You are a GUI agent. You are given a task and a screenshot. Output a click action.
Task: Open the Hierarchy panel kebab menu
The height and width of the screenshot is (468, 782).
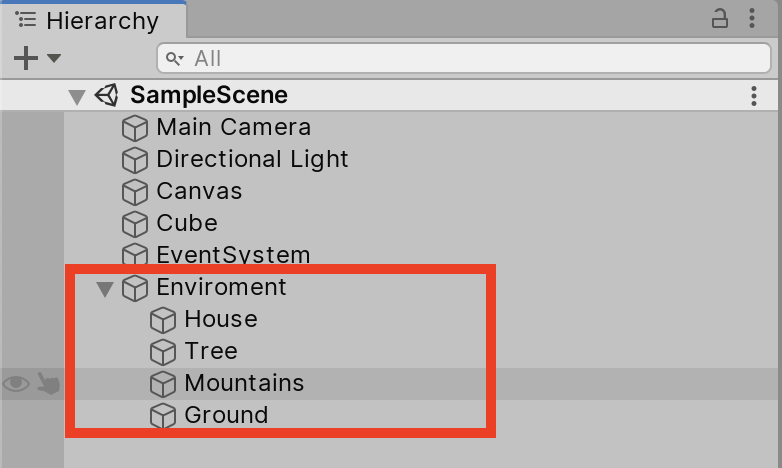point(753,19)
